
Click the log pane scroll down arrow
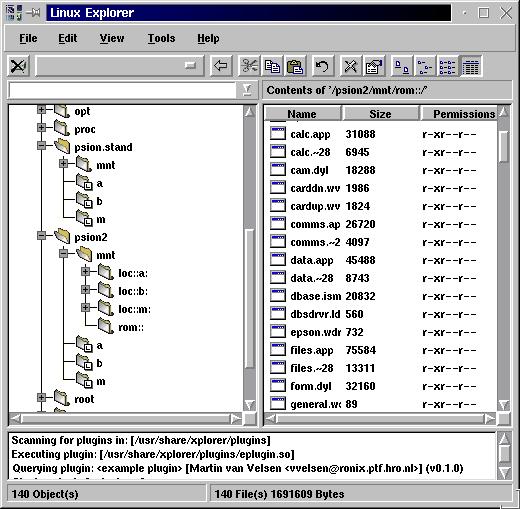point(504,472)
